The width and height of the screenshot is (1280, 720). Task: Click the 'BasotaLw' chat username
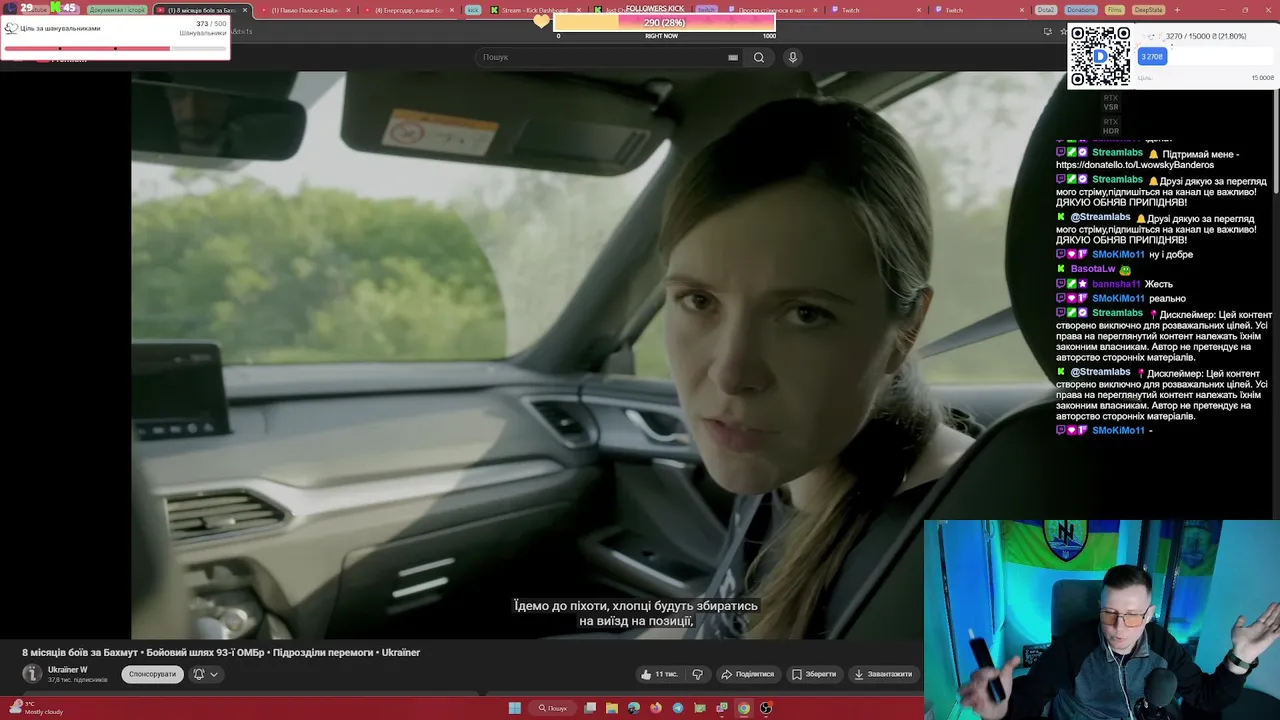(1092, 269)
